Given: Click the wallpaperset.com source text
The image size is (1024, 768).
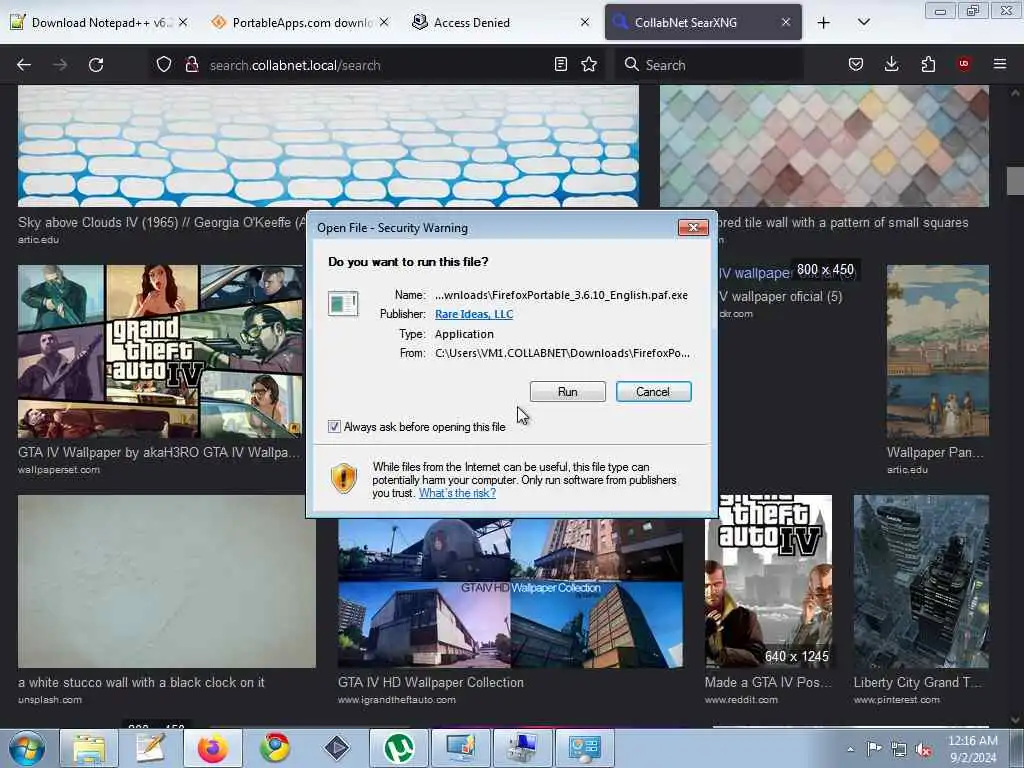Looking at the screenshot, I should (59, 470).
